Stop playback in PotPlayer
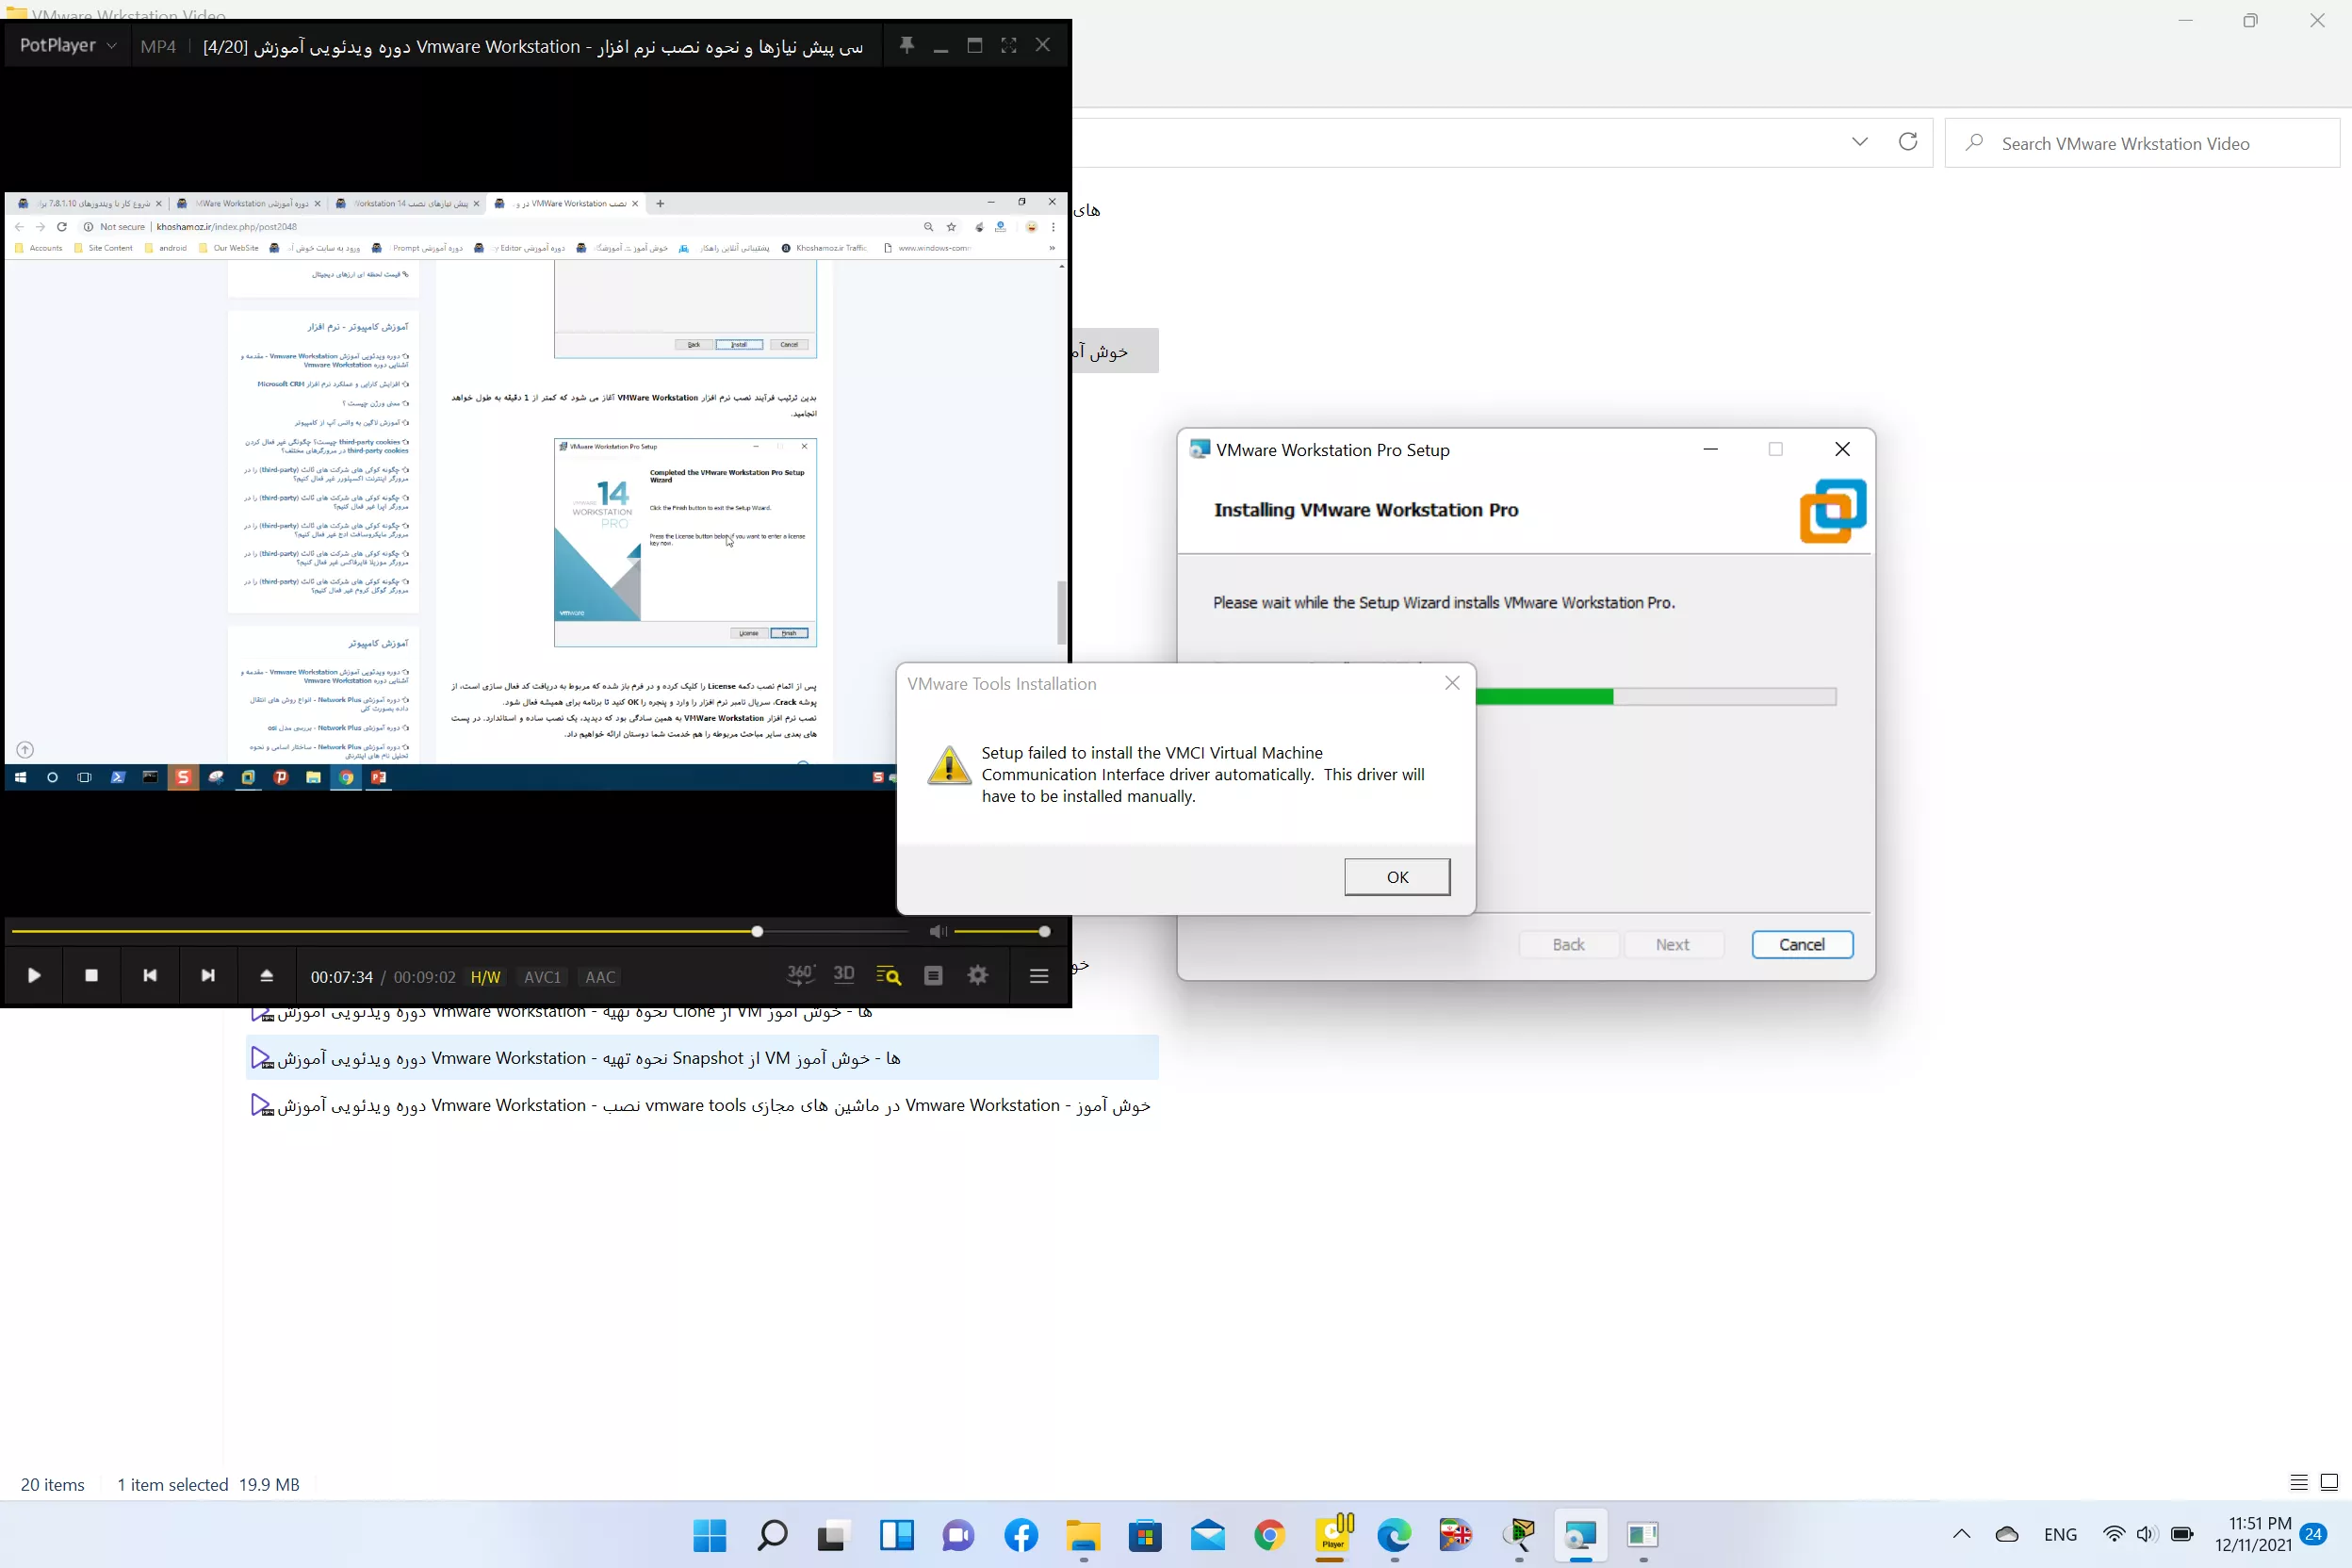Screen dimensions: 2352x1568 pyautogui.click(x=92, y=976)
